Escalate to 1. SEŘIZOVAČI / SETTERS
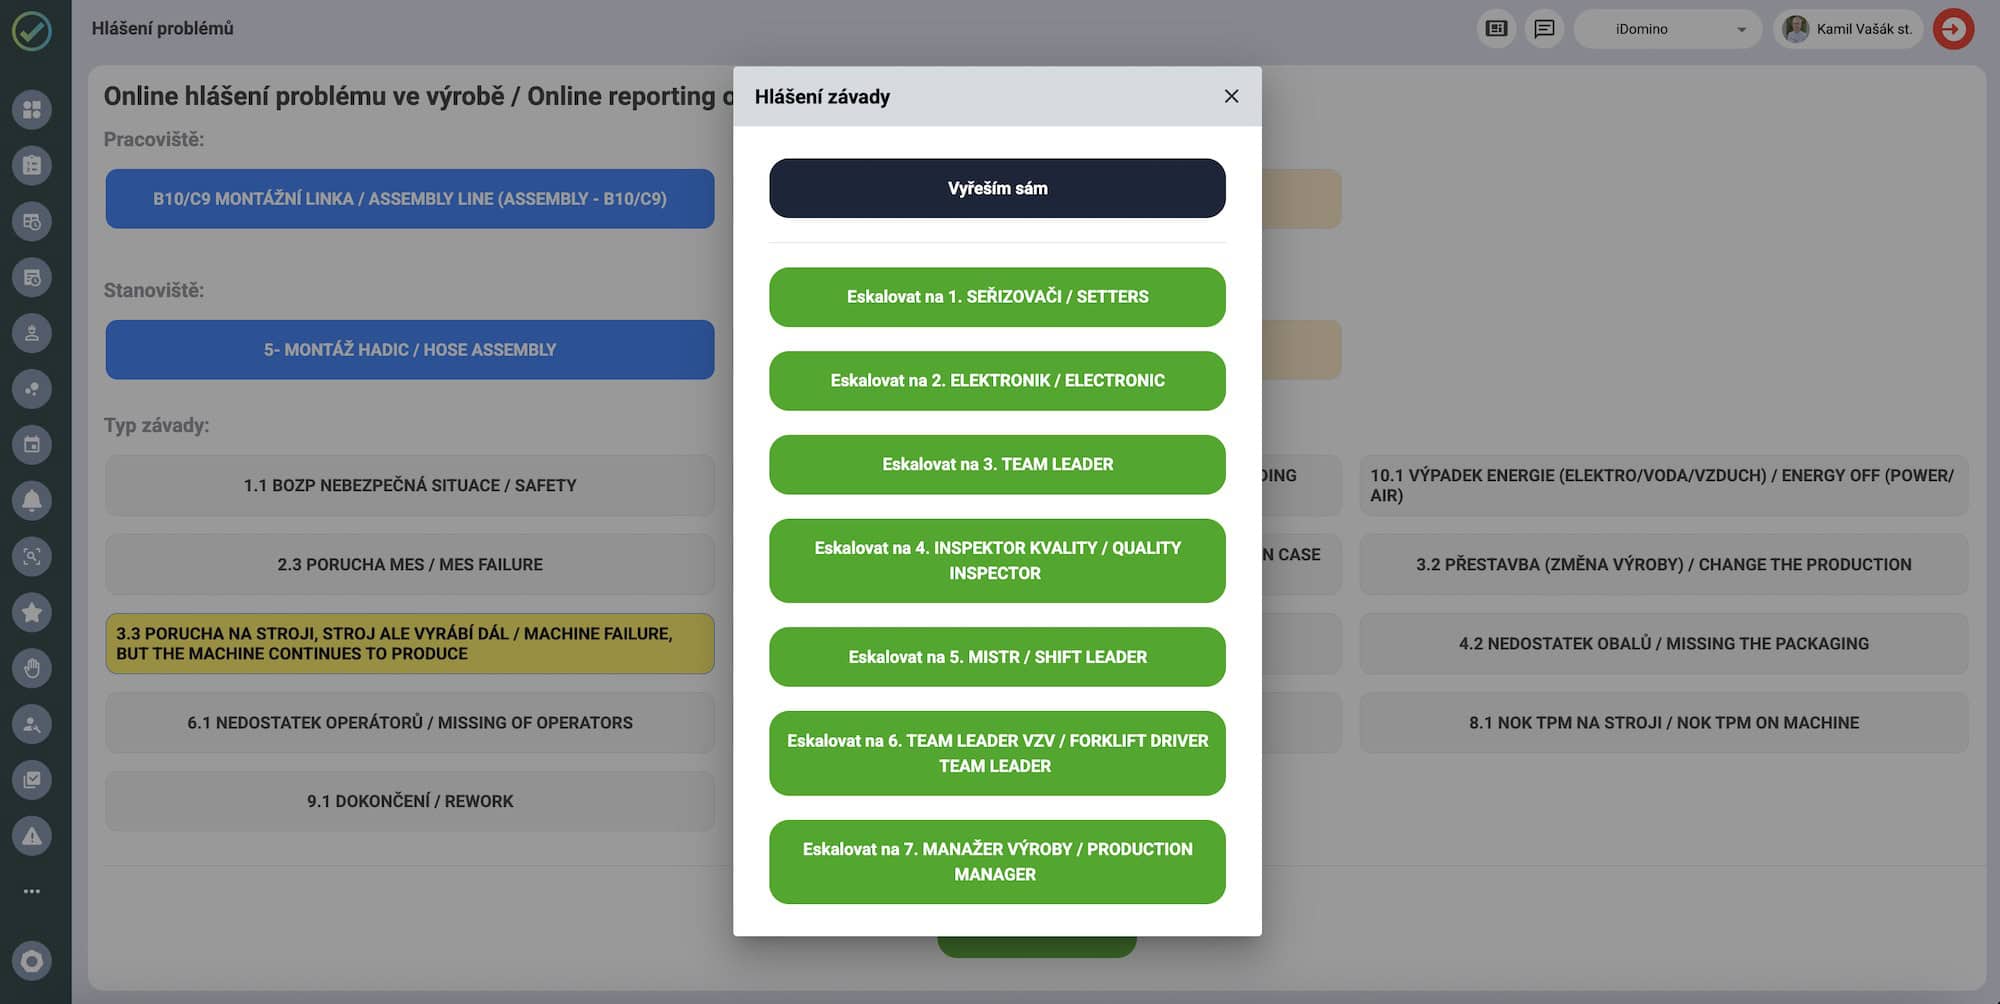Screen dimensions: 2000x1004 (997, 297)
